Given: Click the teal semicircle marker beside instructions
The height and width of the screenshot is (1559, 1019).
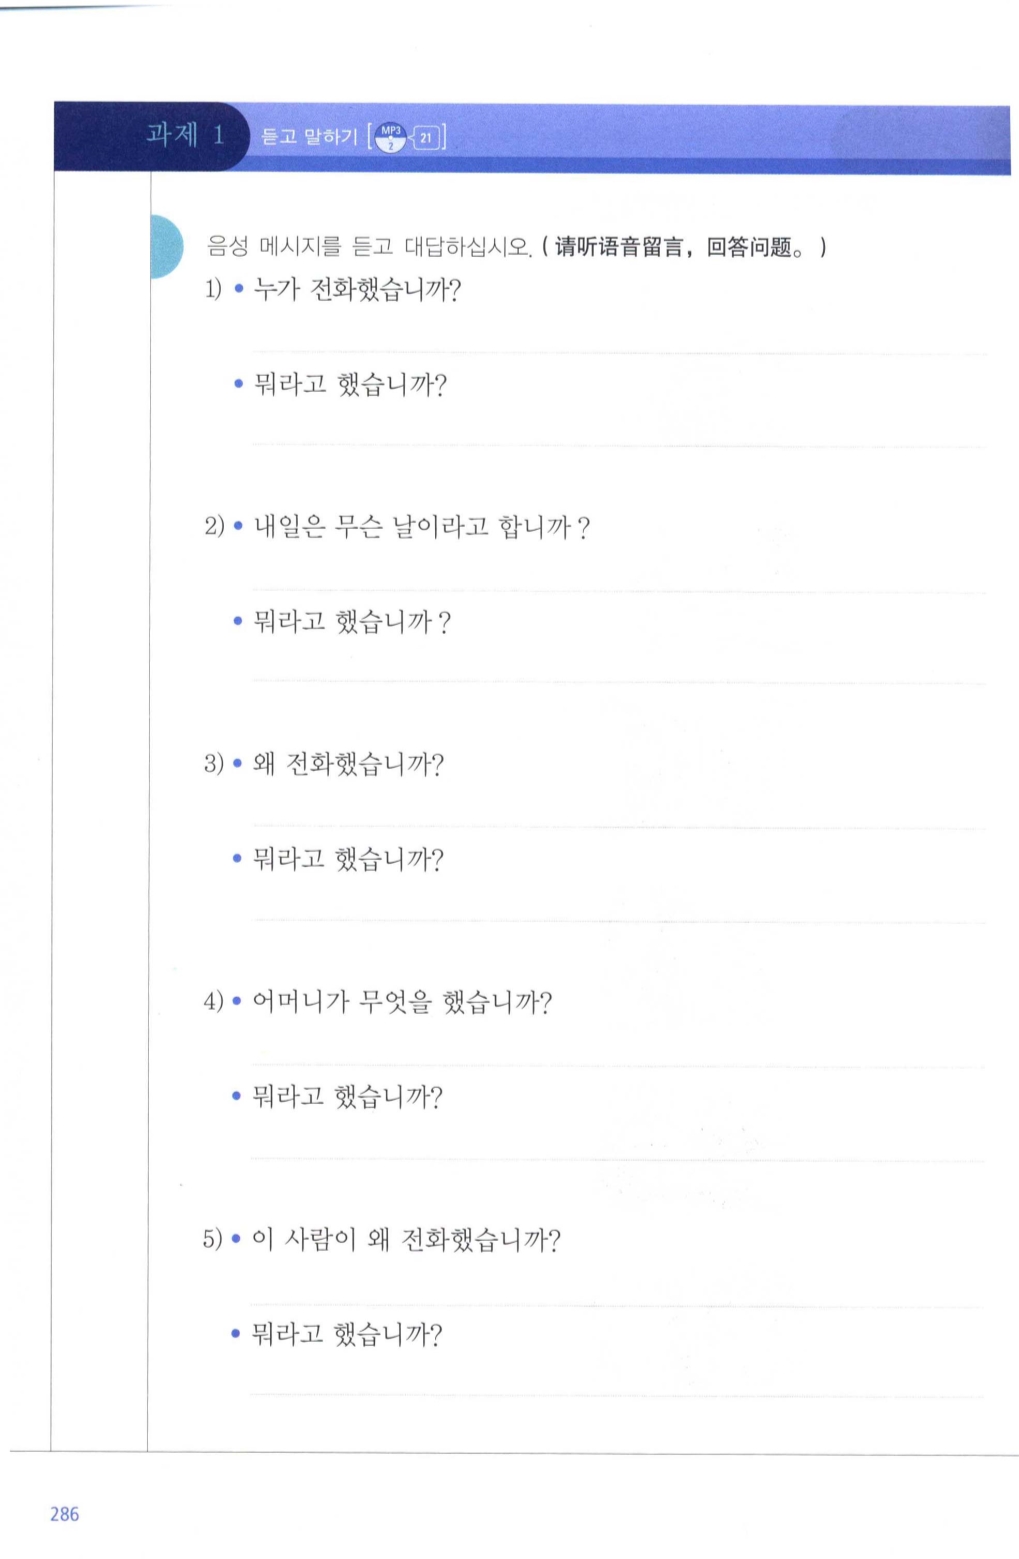Looking at the screenshot, I should [x=166, y=246].
